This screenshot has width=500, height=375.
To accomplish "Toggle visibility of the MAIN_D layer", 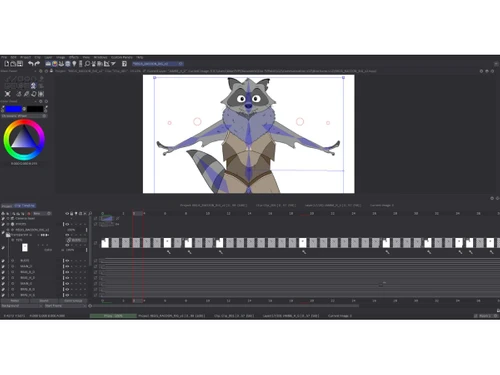I will (x=67, y=266).
